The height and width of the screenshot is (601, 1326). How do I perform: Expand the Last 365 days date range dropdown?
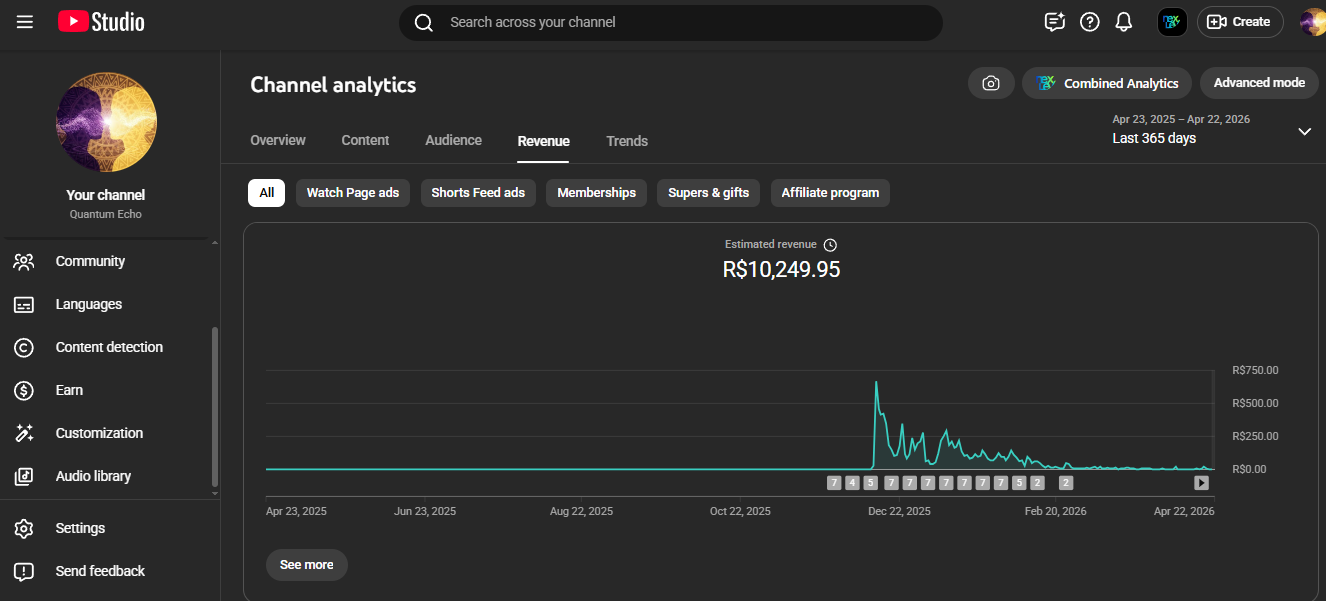[x=1304, y=131]
